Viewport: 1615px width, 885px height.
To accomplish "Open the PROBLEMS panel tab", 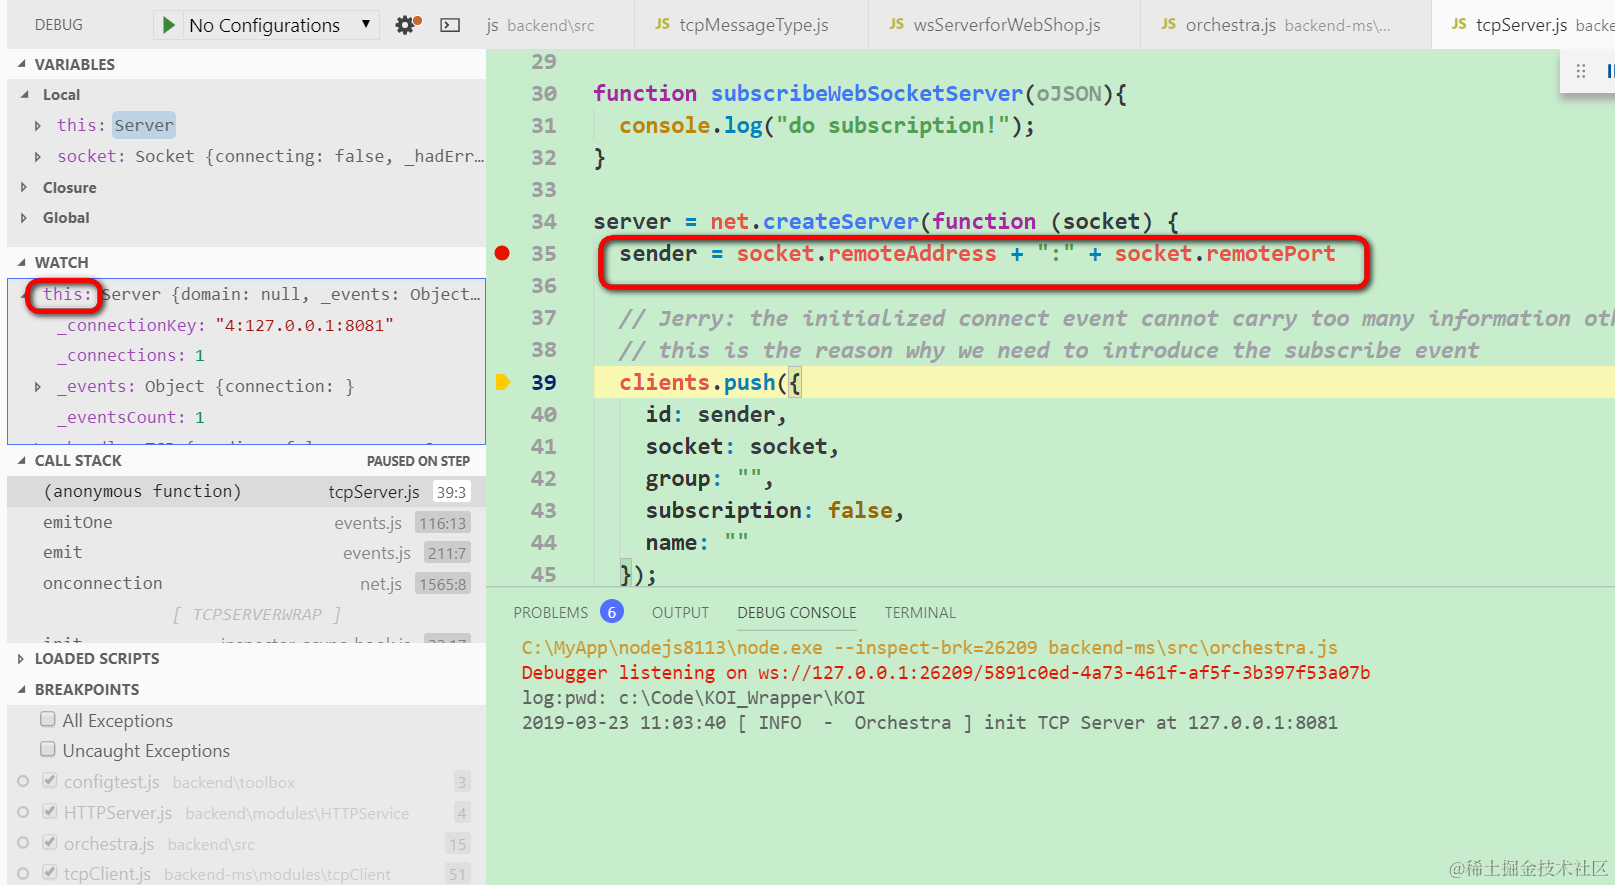I will coord(551,613).
